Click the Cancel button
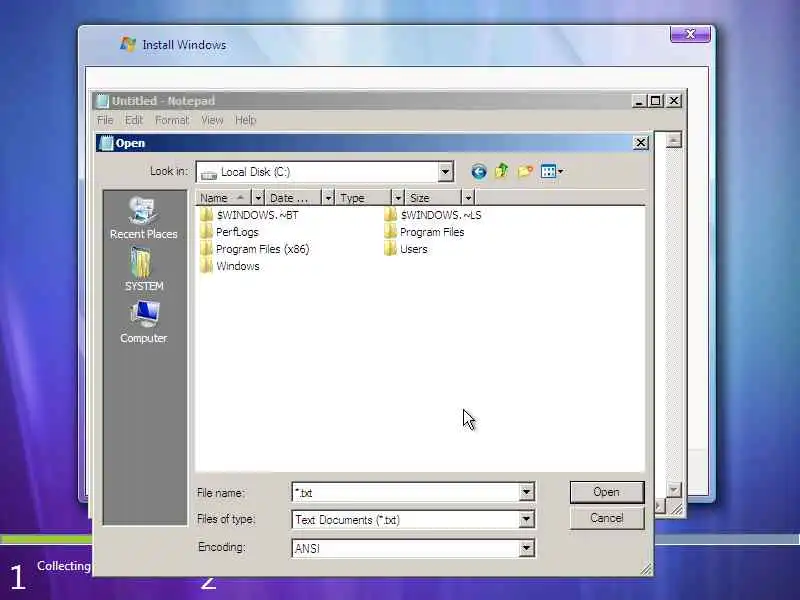 click(607, 518)
